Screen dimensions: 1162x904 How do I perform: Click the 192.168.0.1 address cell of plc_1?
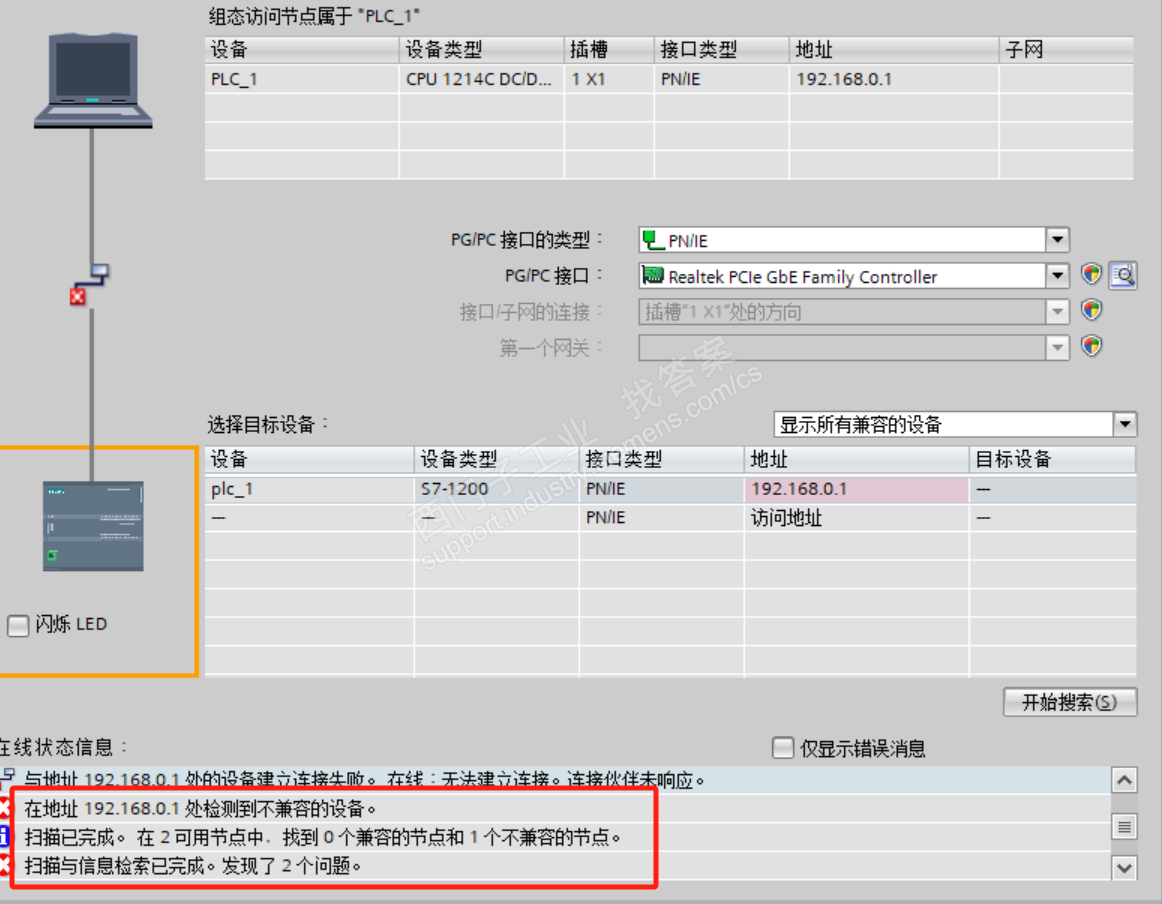(x=856, y=489)
